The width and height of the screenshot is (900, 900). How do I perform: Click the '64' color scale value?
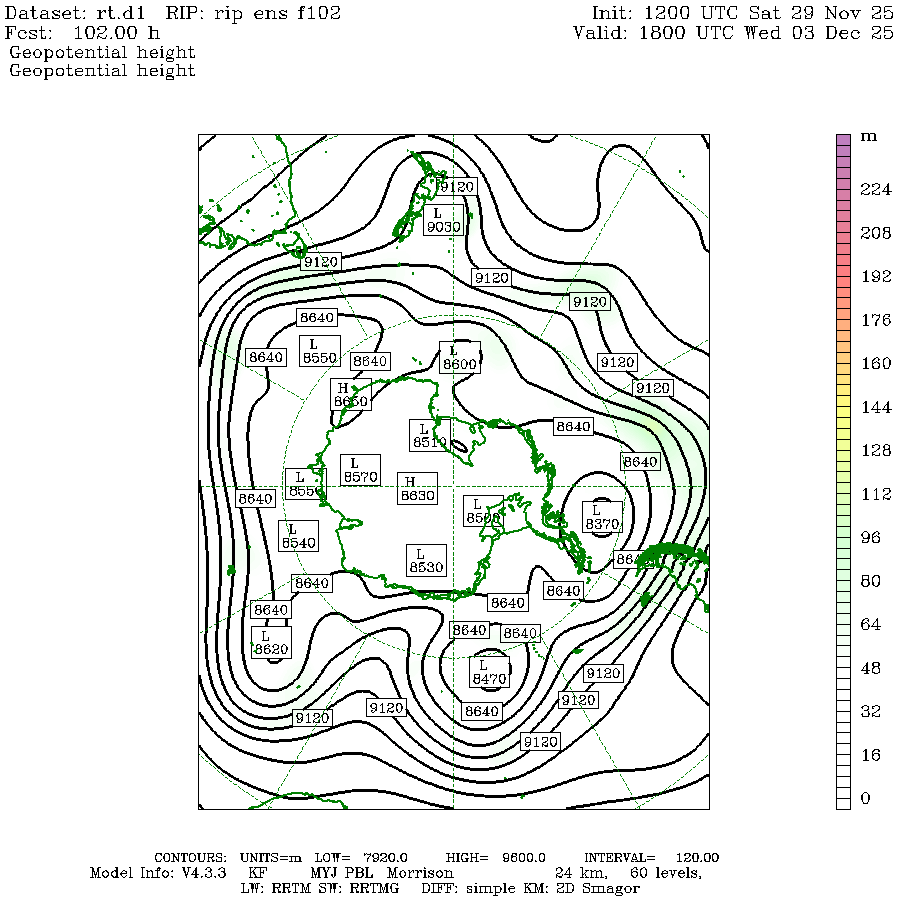(x=870, y=624)
